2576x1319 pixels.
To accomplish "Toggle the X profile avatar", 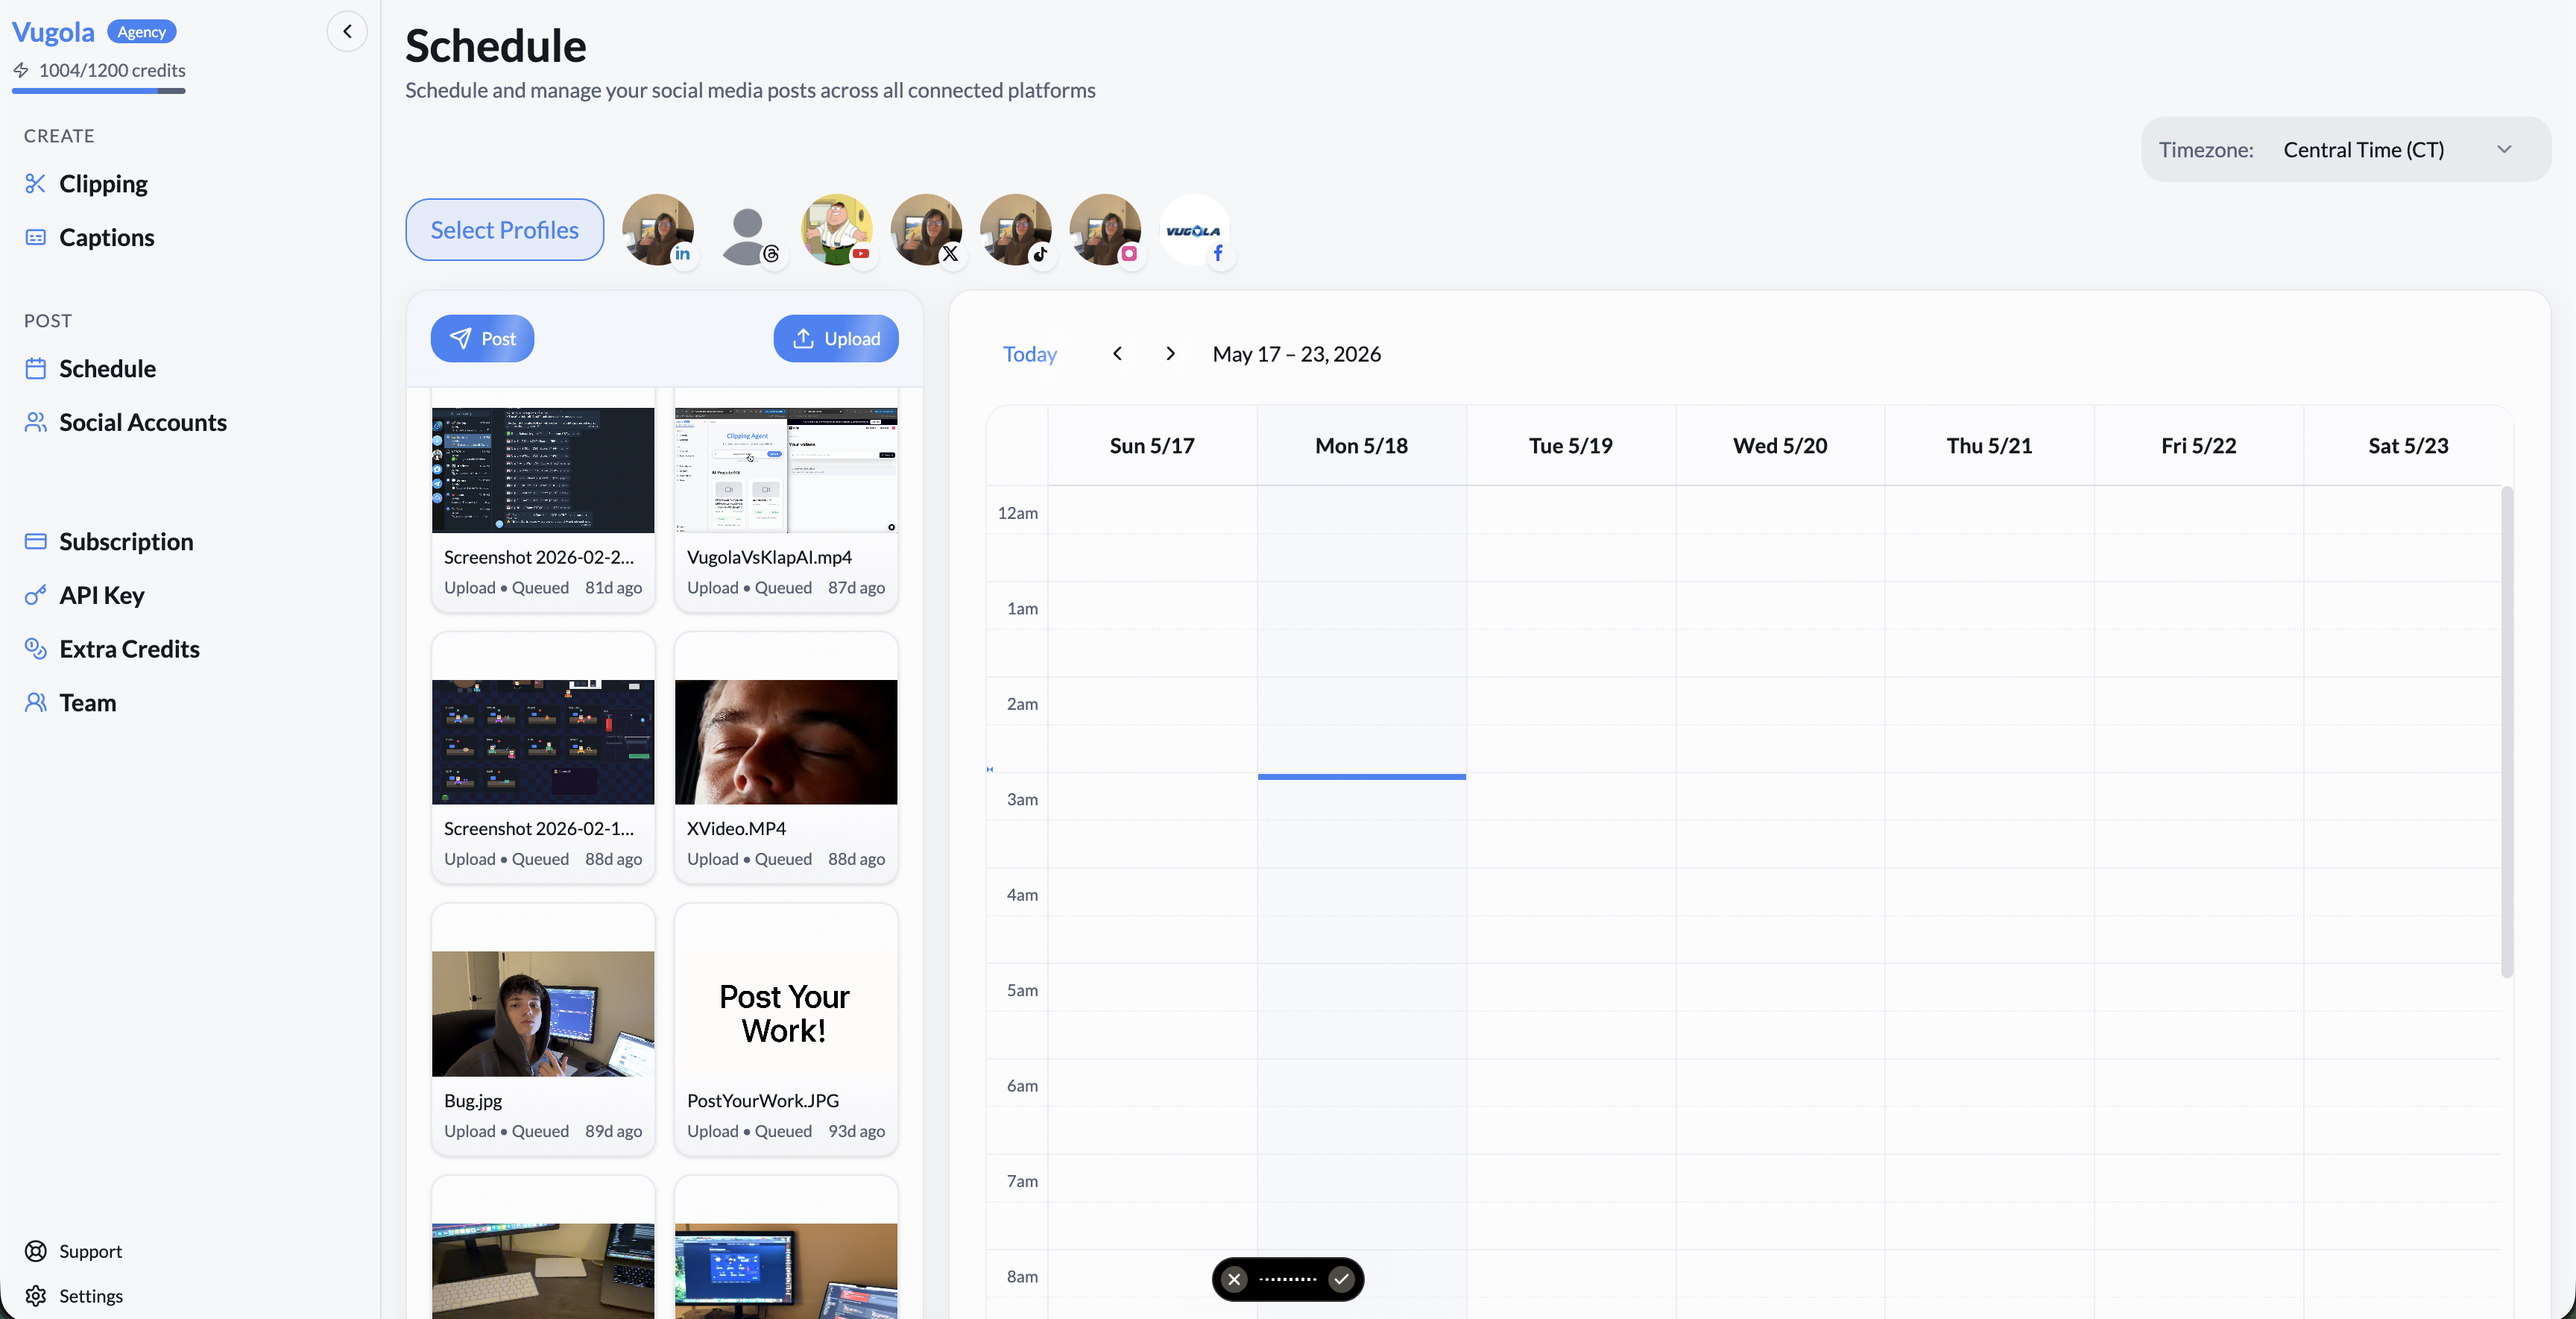I will pos(927,230).
